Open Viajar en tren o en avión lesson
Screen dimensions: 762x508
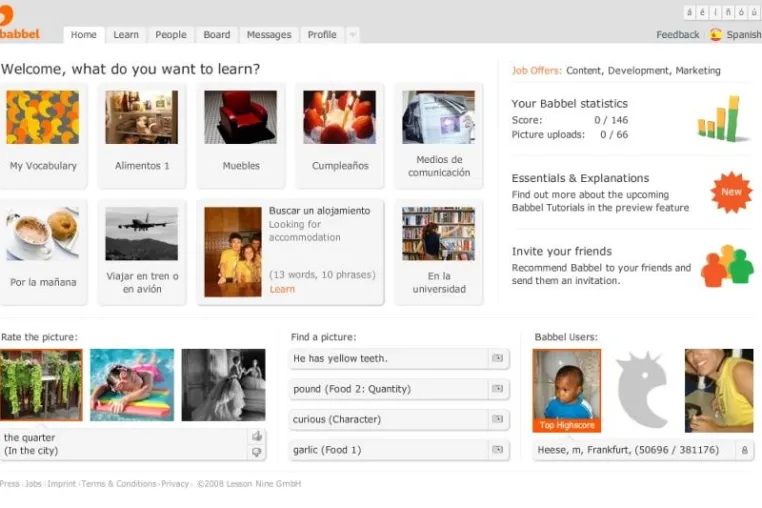click(141, 251)
